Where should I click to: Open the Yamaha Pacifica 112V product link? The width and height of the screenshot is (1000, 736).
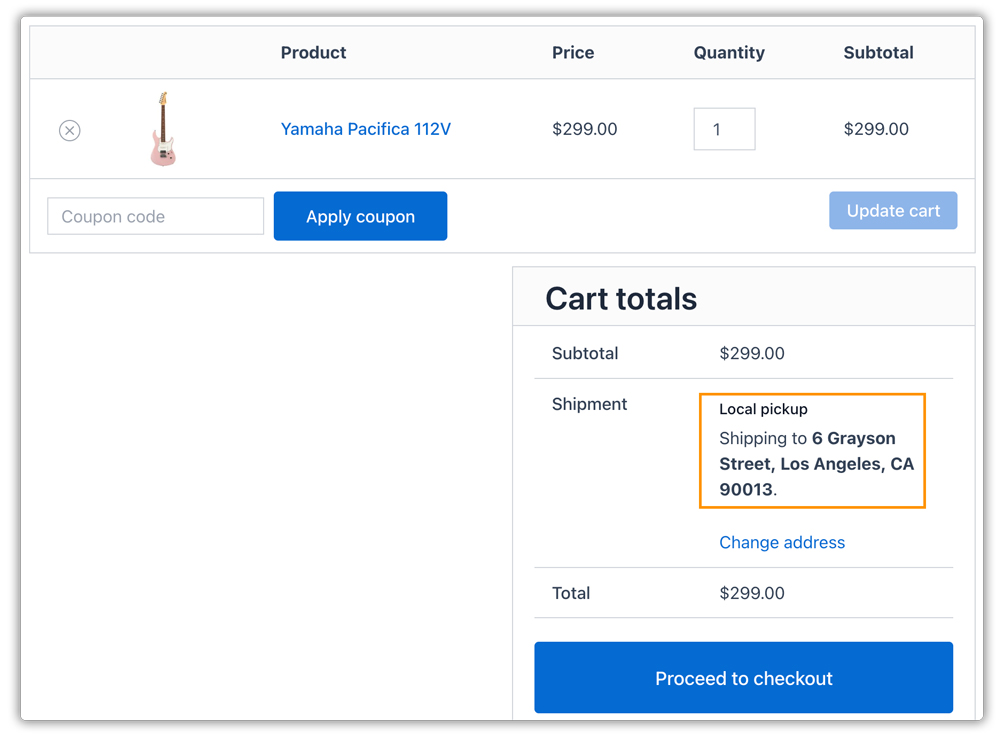click(365, 129)
